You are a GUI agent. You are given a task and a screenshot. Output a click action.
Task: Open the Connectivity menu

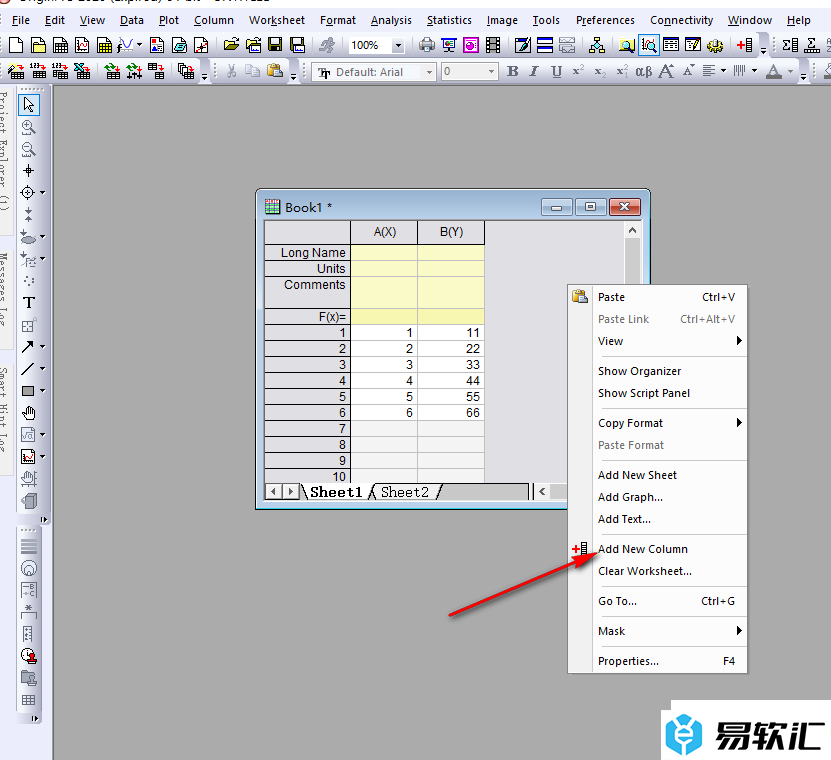(681, 20)
